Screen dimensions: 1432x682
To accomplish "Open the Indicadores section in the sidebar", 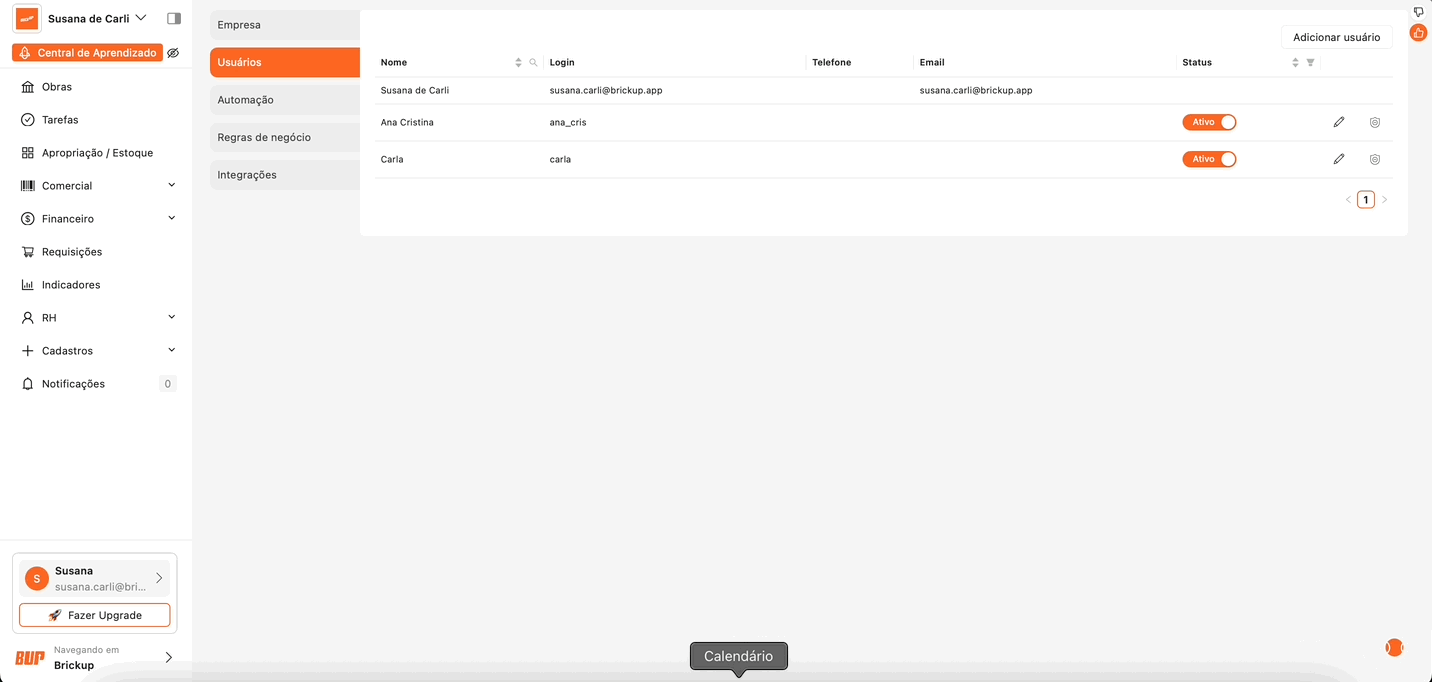I will point(71,285).
